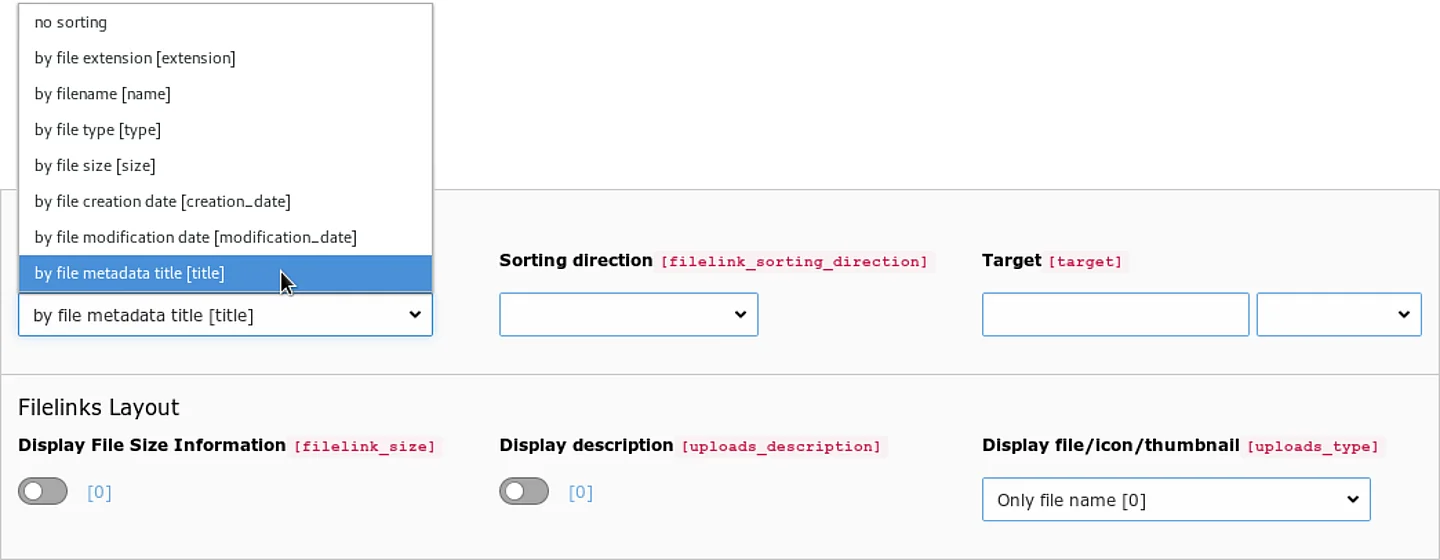This screenshot has width=1440, height=560.
Task: Click the "Target" field label
Action: pos(1011,261)
